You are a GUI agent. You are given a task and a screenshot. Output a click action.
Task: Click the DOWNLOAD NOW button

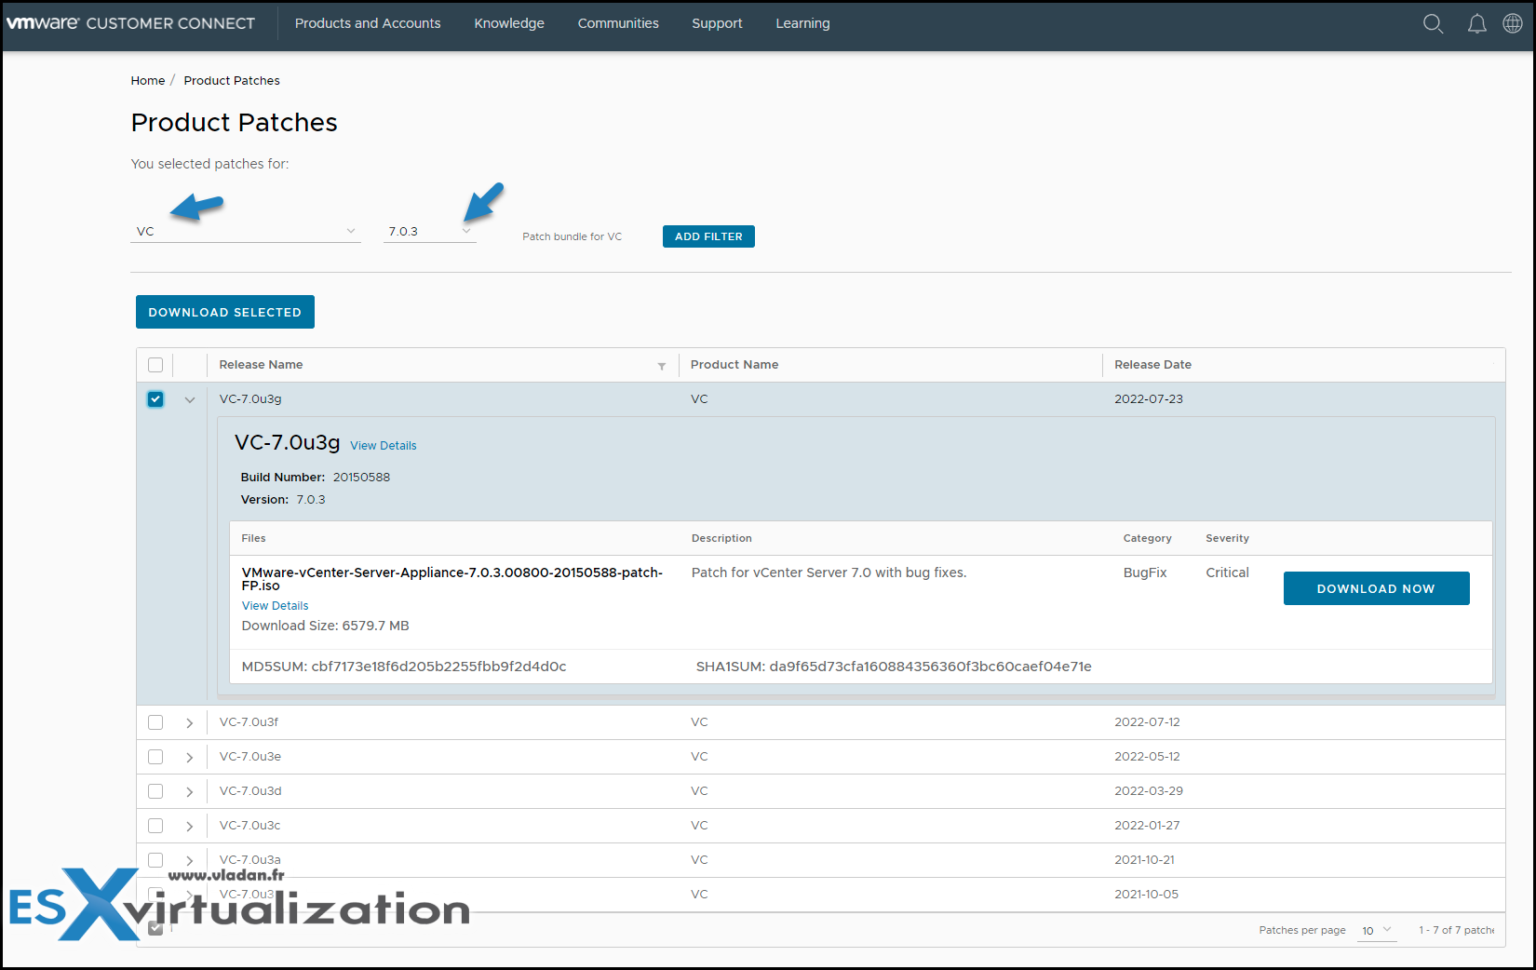pos(1376,588)
